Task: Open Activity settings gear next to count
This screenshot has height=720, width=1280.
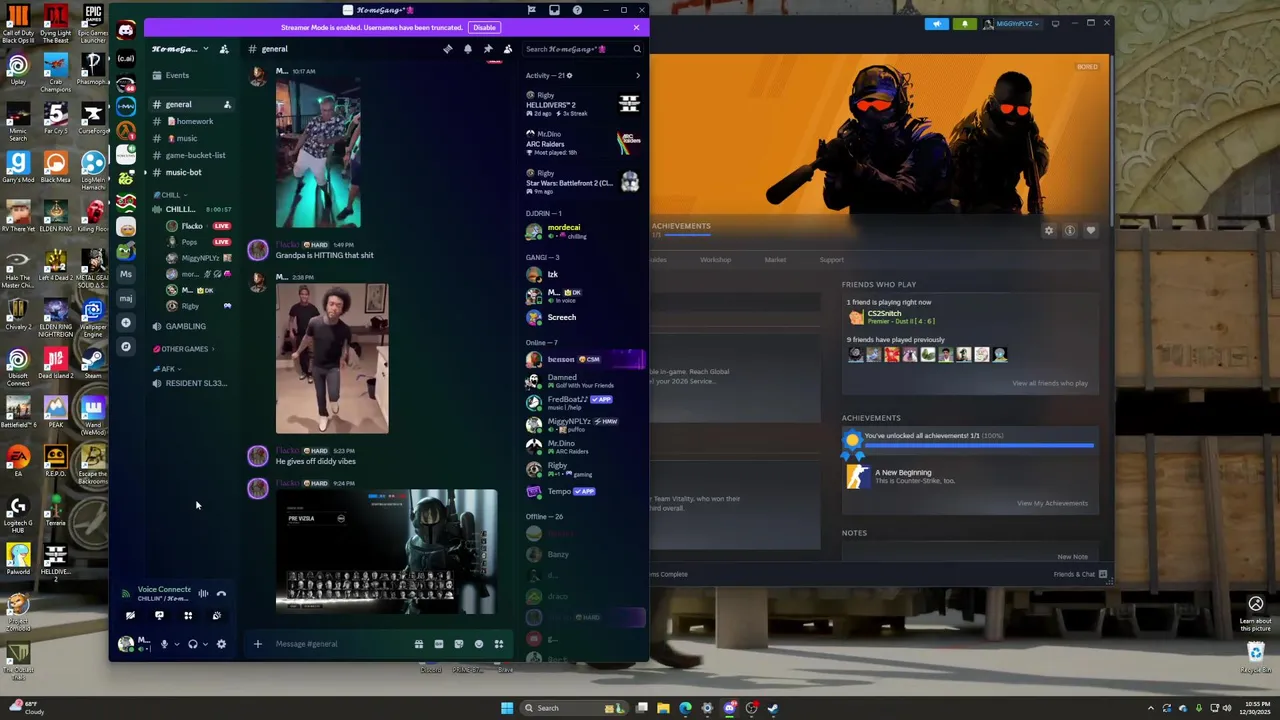Action: point(570,76)
